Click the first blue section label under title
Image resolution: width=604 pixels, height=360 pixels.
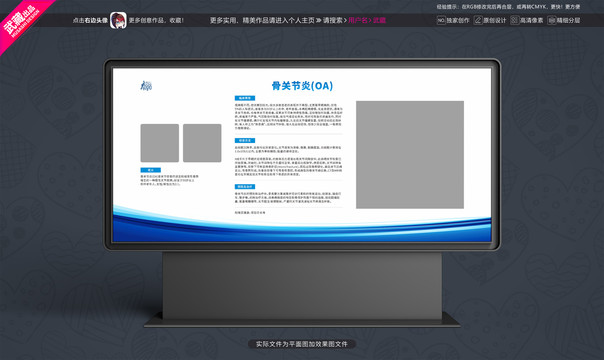pyautogui.click(x=245, y=98)
